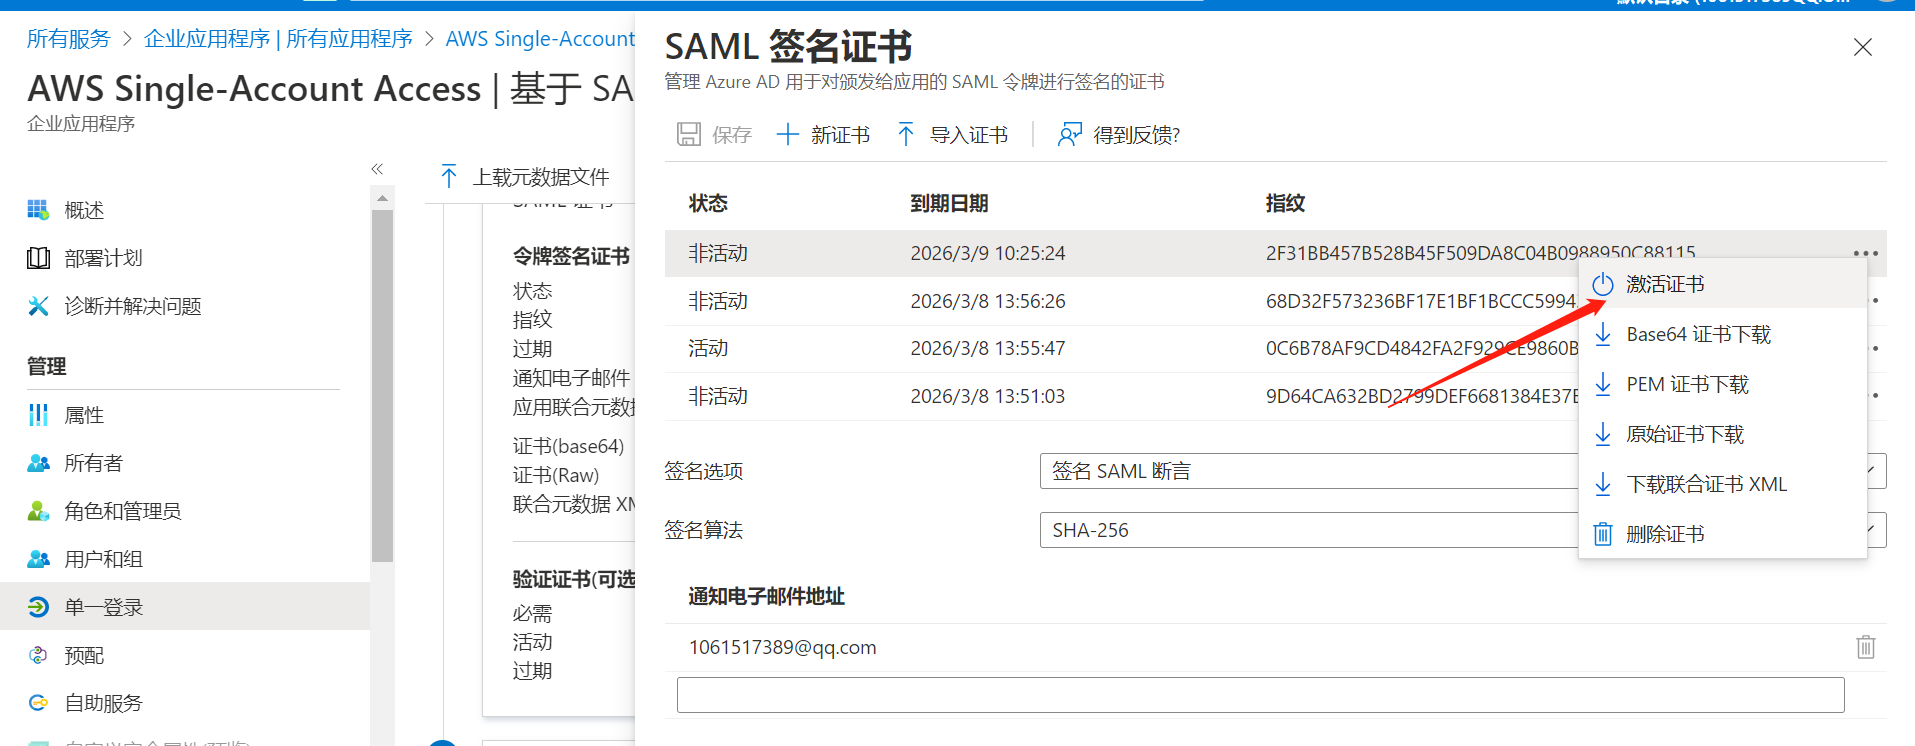Open 企业应用程序 | 所有应用程序 breadcrumb
The width and height of the screenshot is (1915, 746).
click(278, 39)
